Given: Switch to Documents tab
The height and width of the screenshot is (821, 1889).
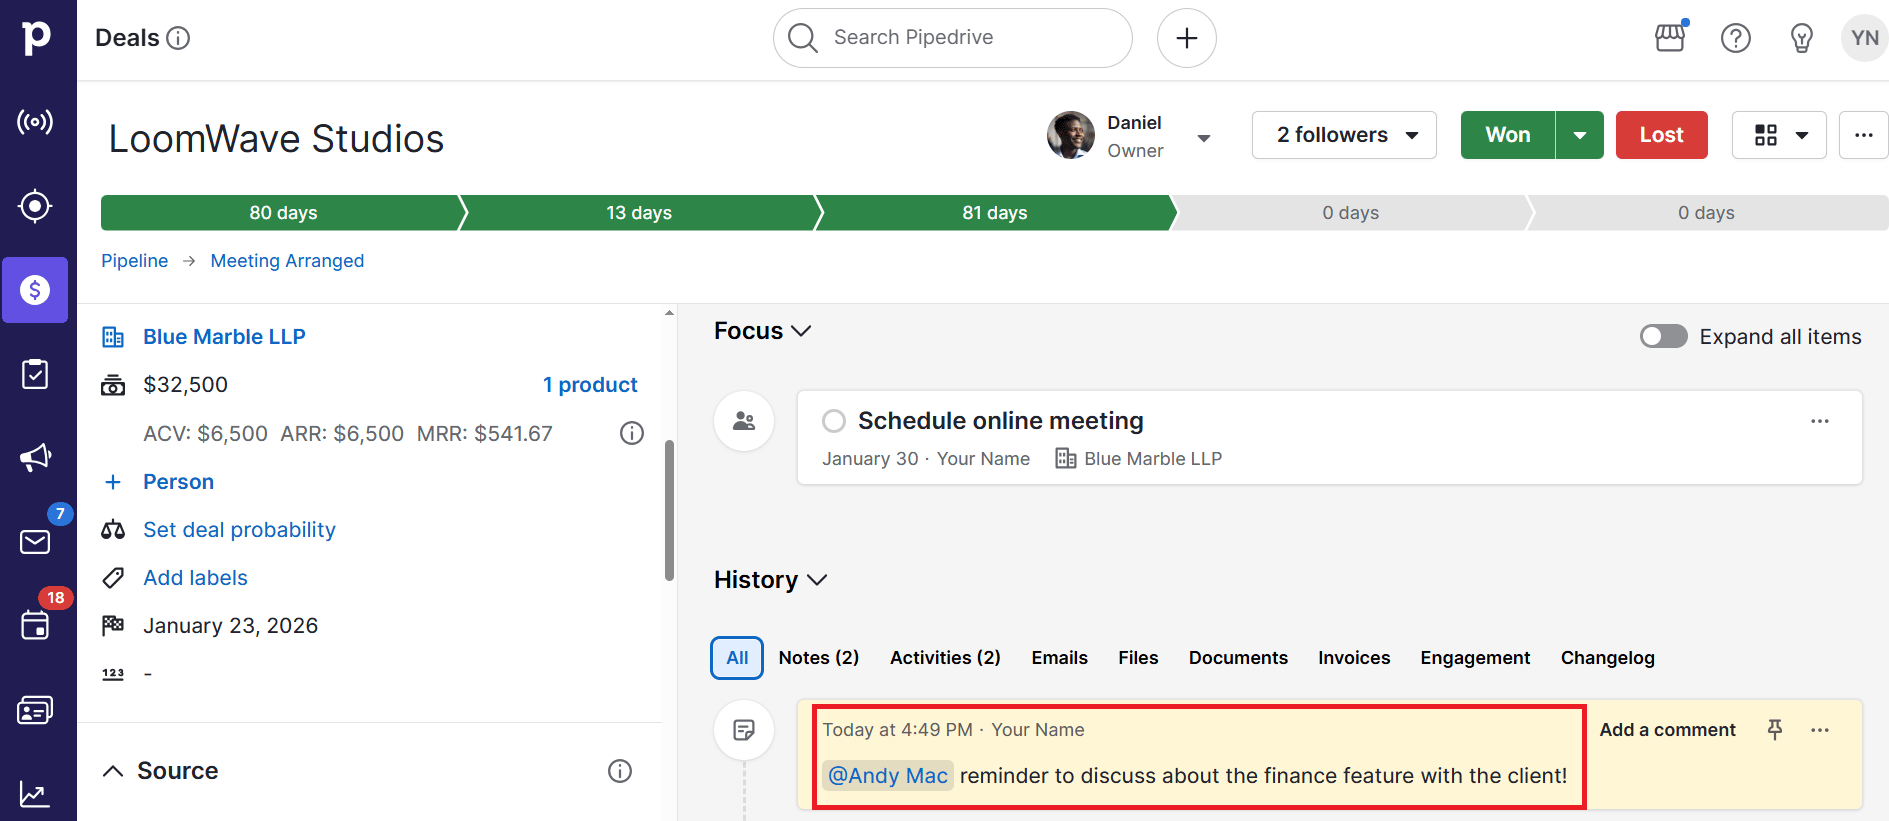Looking at the screenshot, I should pos(1238,658).
